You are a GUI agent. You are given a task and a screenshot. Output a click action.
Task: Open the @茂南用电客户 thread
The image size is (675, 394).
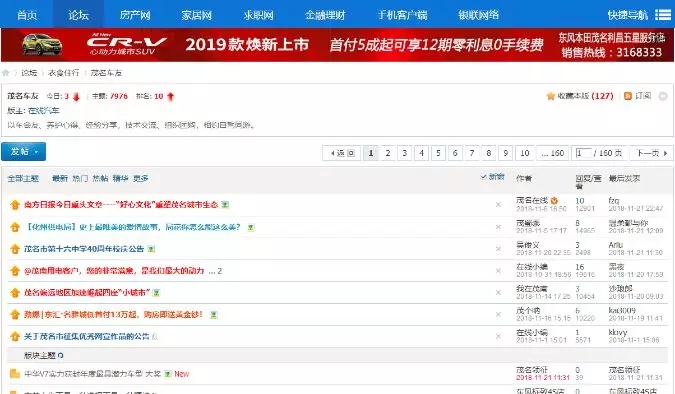coord(114,271)
